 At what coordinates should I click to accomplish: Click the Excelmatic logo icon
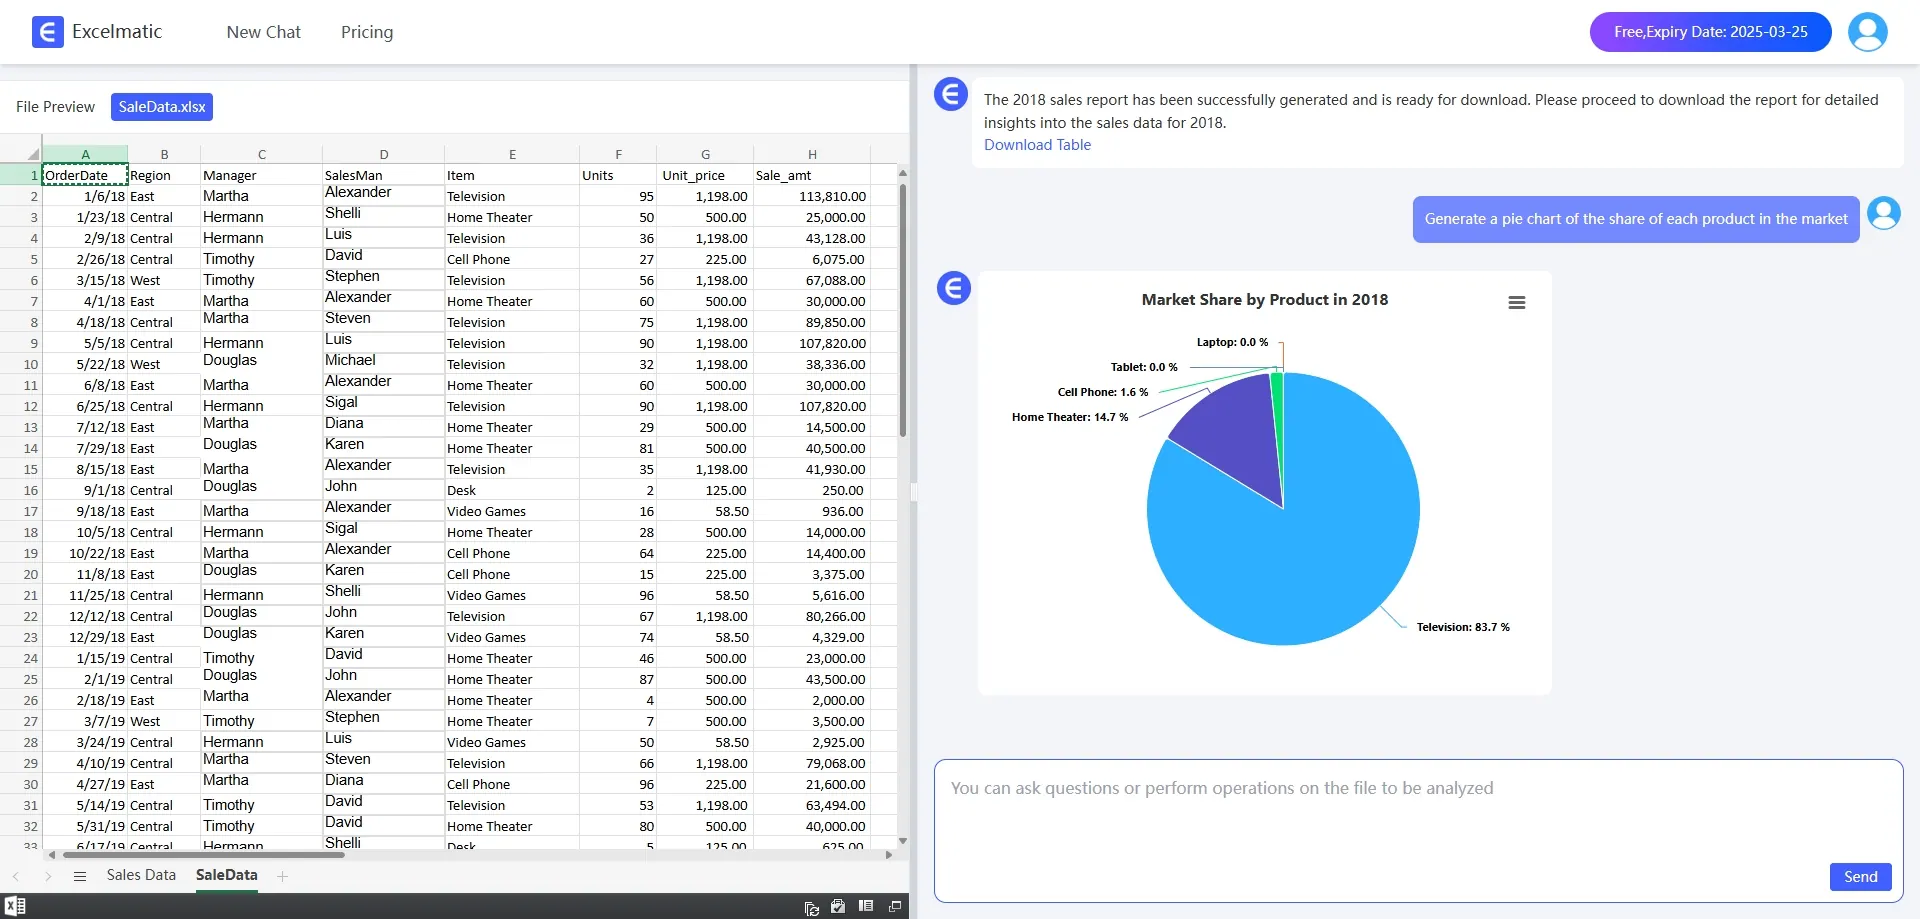[47, 32]
